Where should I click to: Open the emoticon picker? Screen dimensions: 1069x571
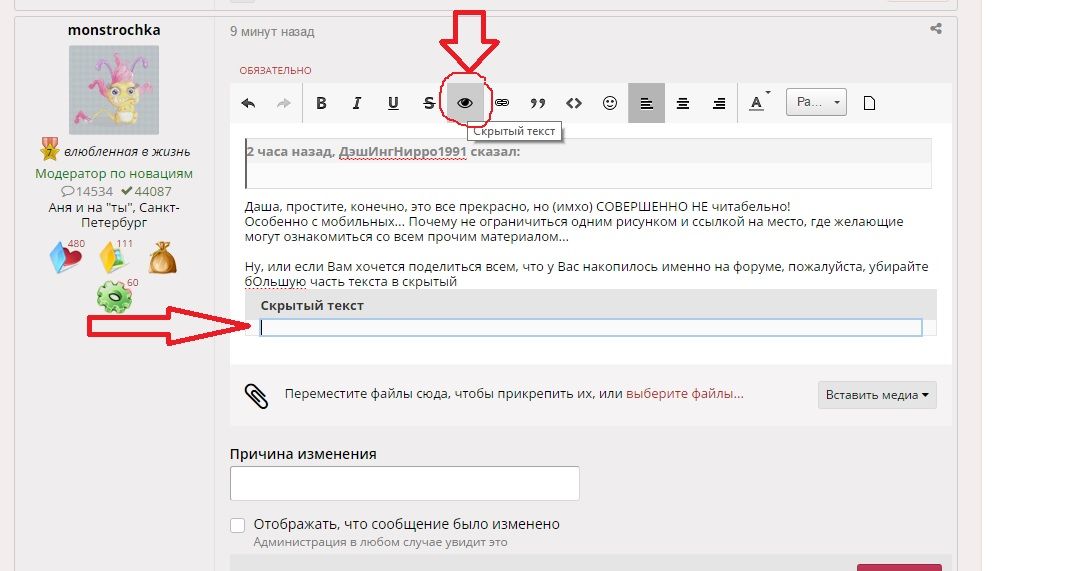610,103
